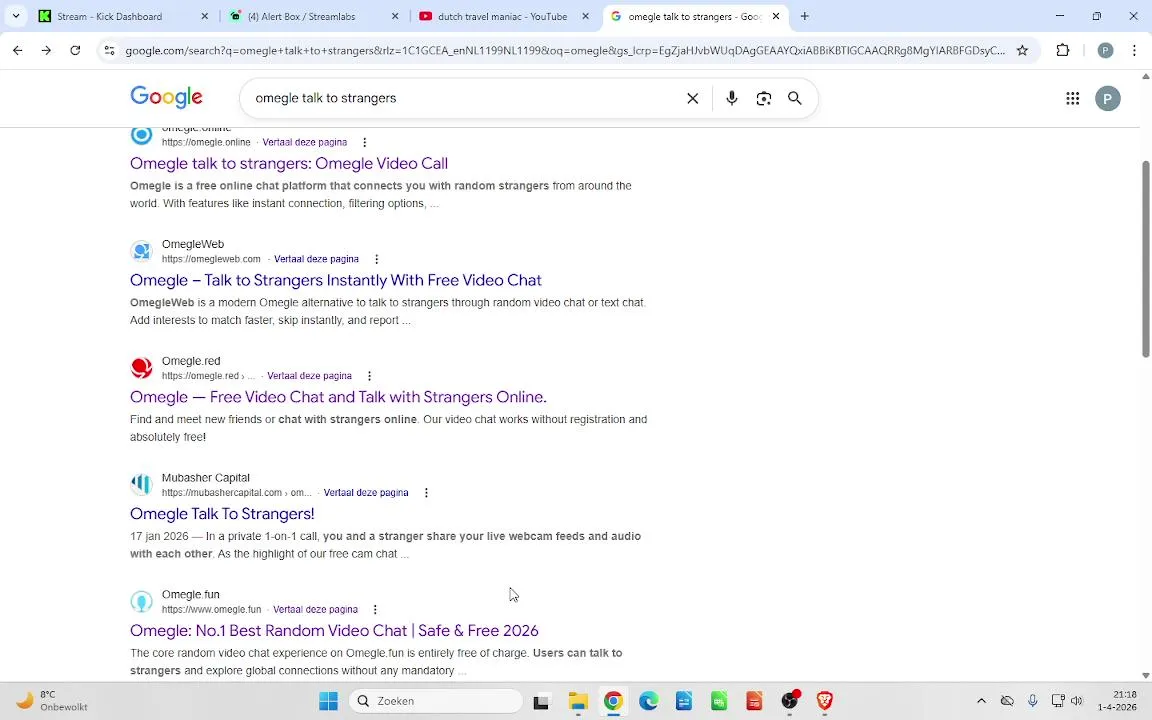This screenshot has height=720, width=1152.
Task: Open more options for Omegle.fun result
Action: click(375, 610)
